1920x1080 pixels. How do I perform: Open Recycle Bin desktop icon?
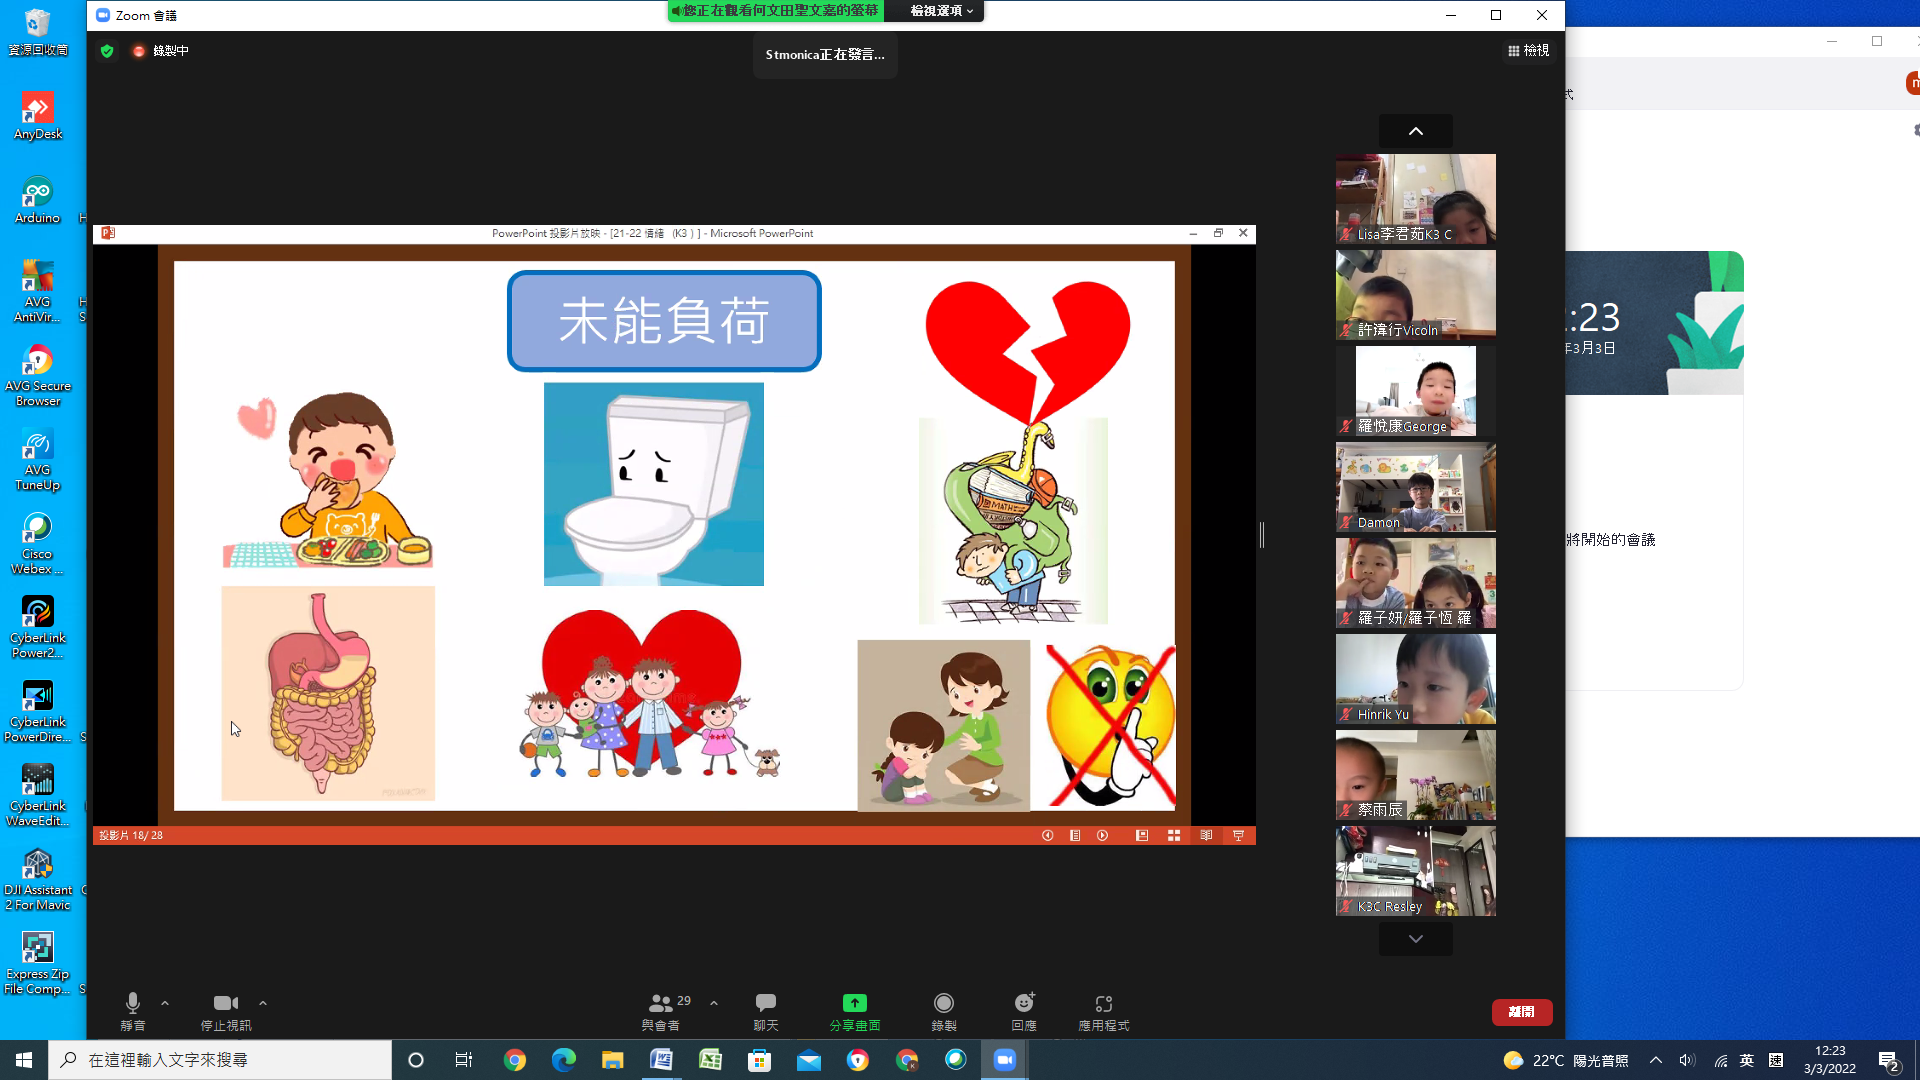pyautogui.click(x=38, y=33)
